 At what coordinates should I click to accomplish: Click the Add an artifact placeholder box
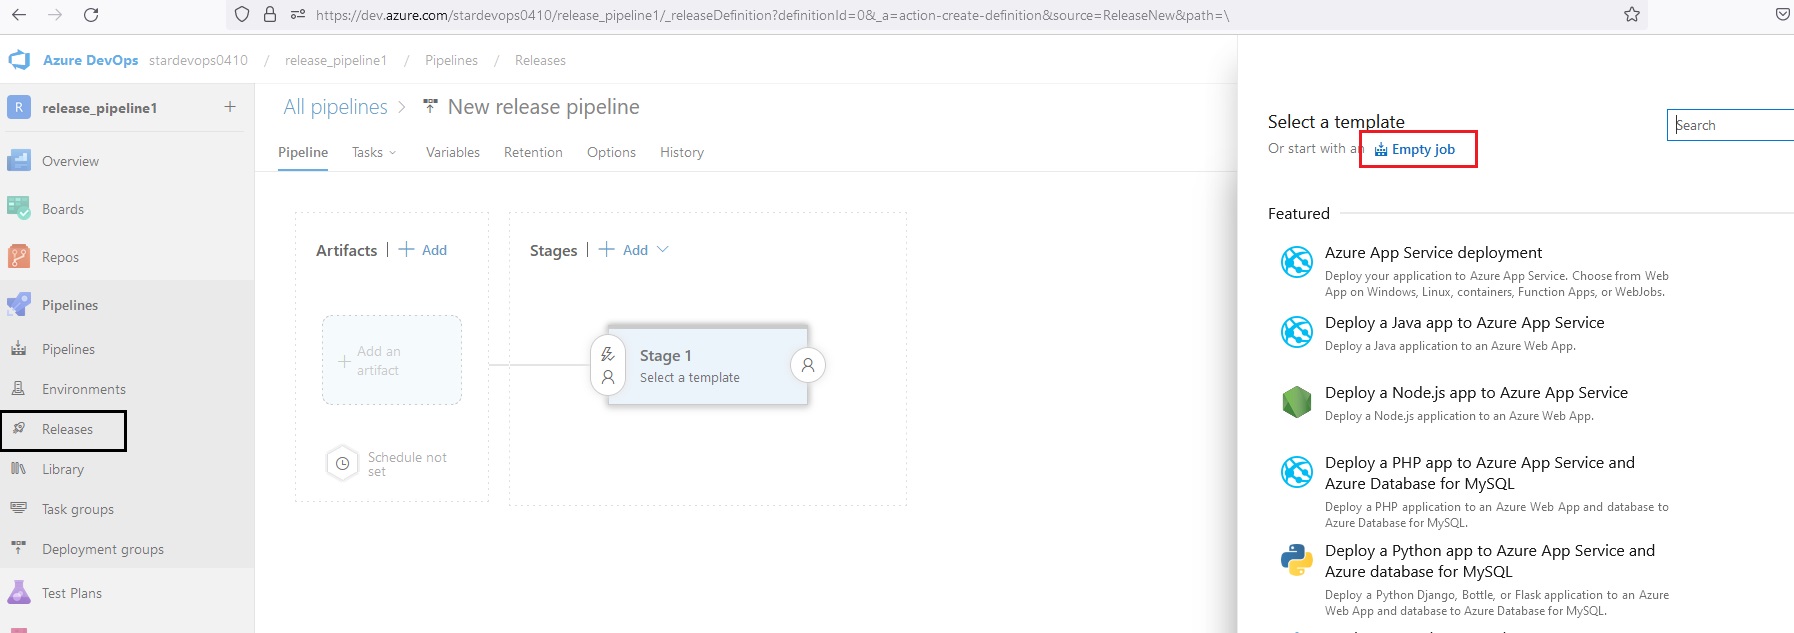pos(392,360)
